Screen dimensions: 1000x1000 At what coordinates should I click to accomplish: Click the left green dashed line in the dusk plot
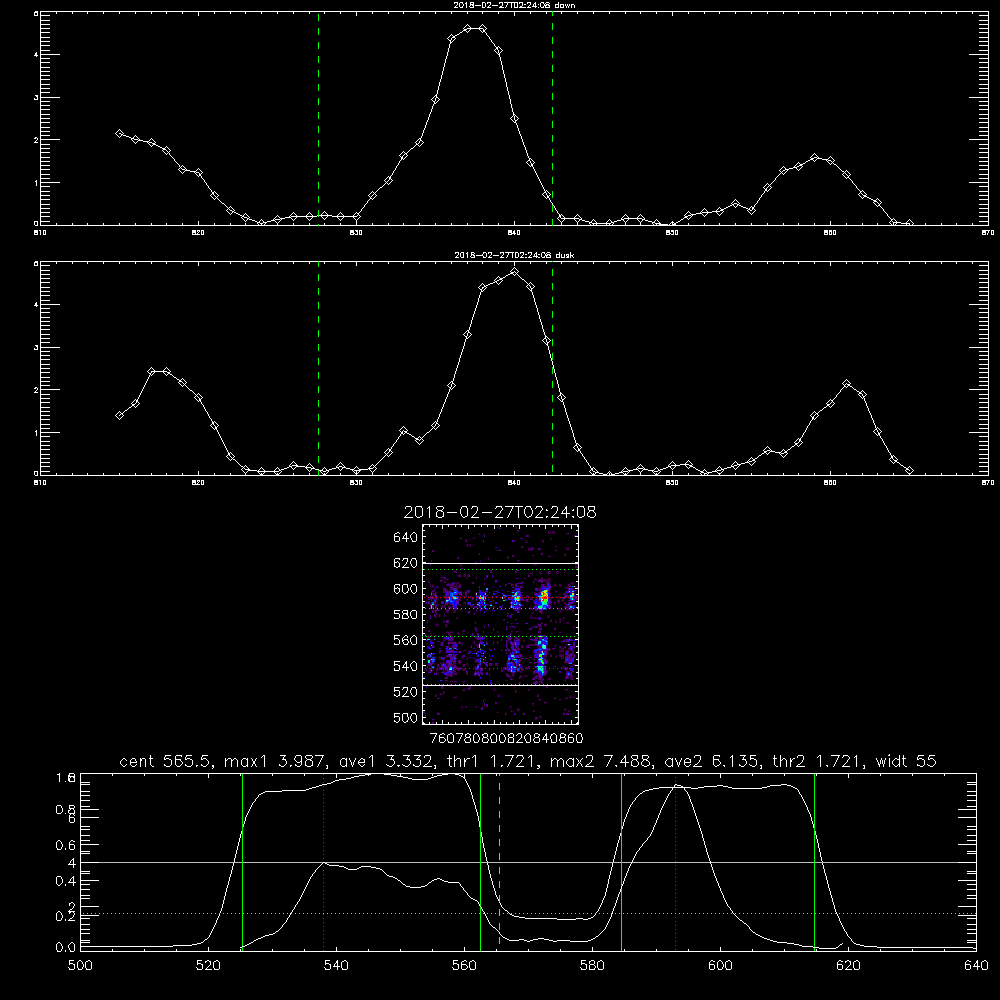(318, 368)
